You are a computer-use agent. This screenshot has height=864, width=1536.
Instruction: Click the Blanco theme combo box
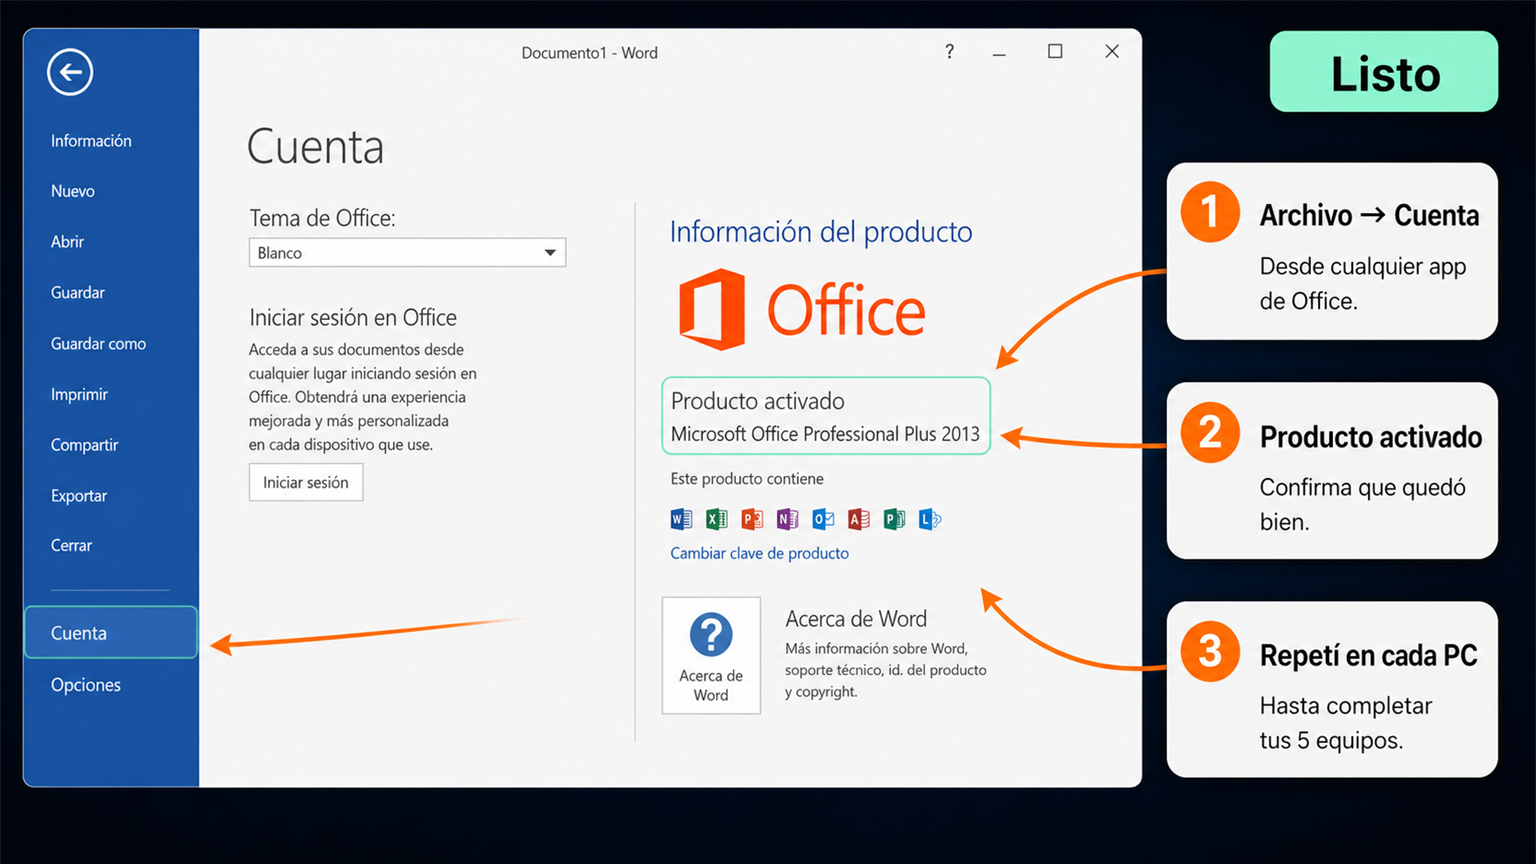407,253
